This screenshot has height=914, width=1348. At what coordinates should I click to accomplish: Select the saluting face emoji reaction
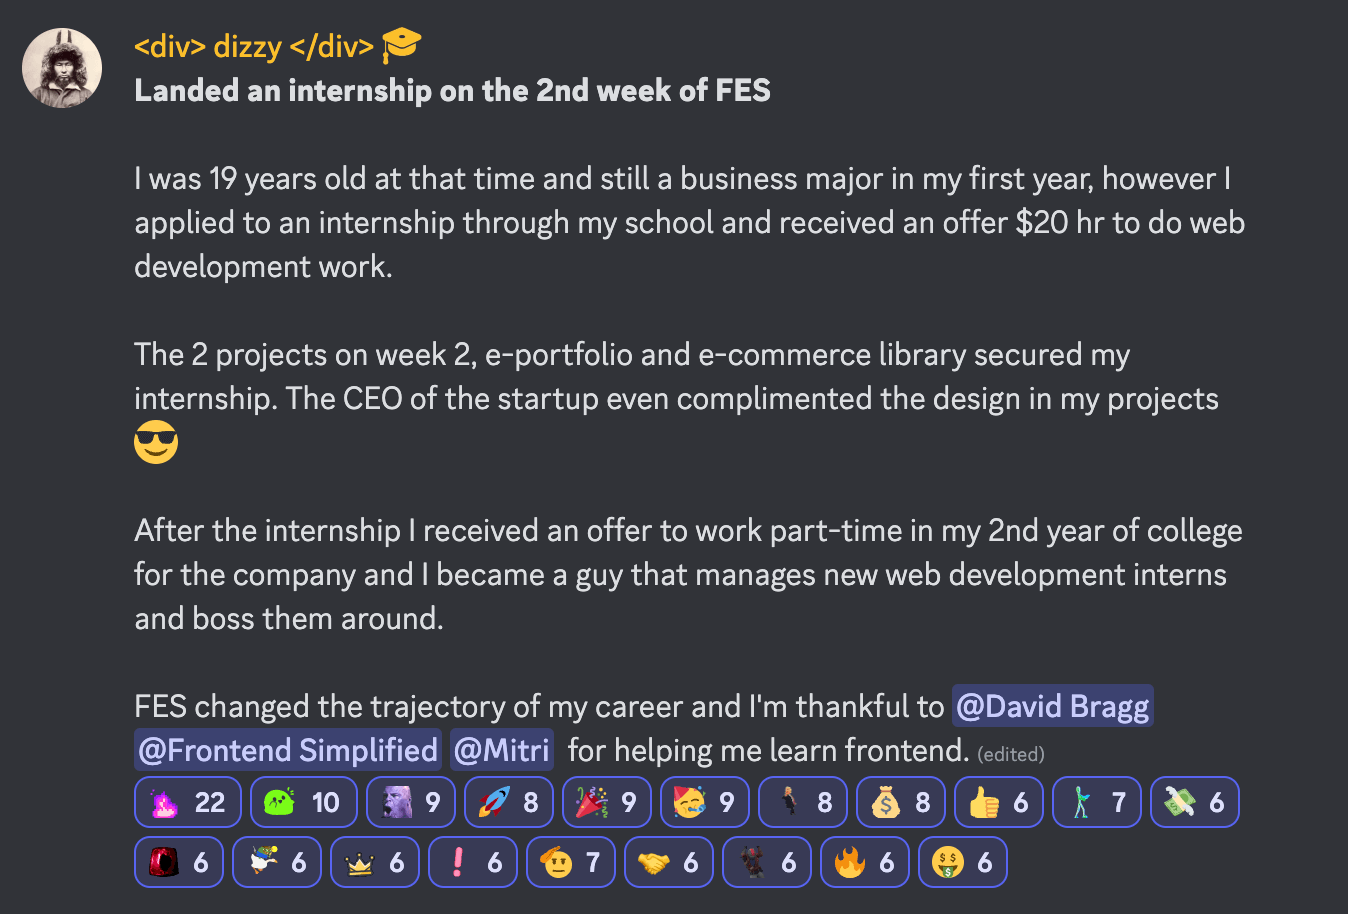click(571, 861)
